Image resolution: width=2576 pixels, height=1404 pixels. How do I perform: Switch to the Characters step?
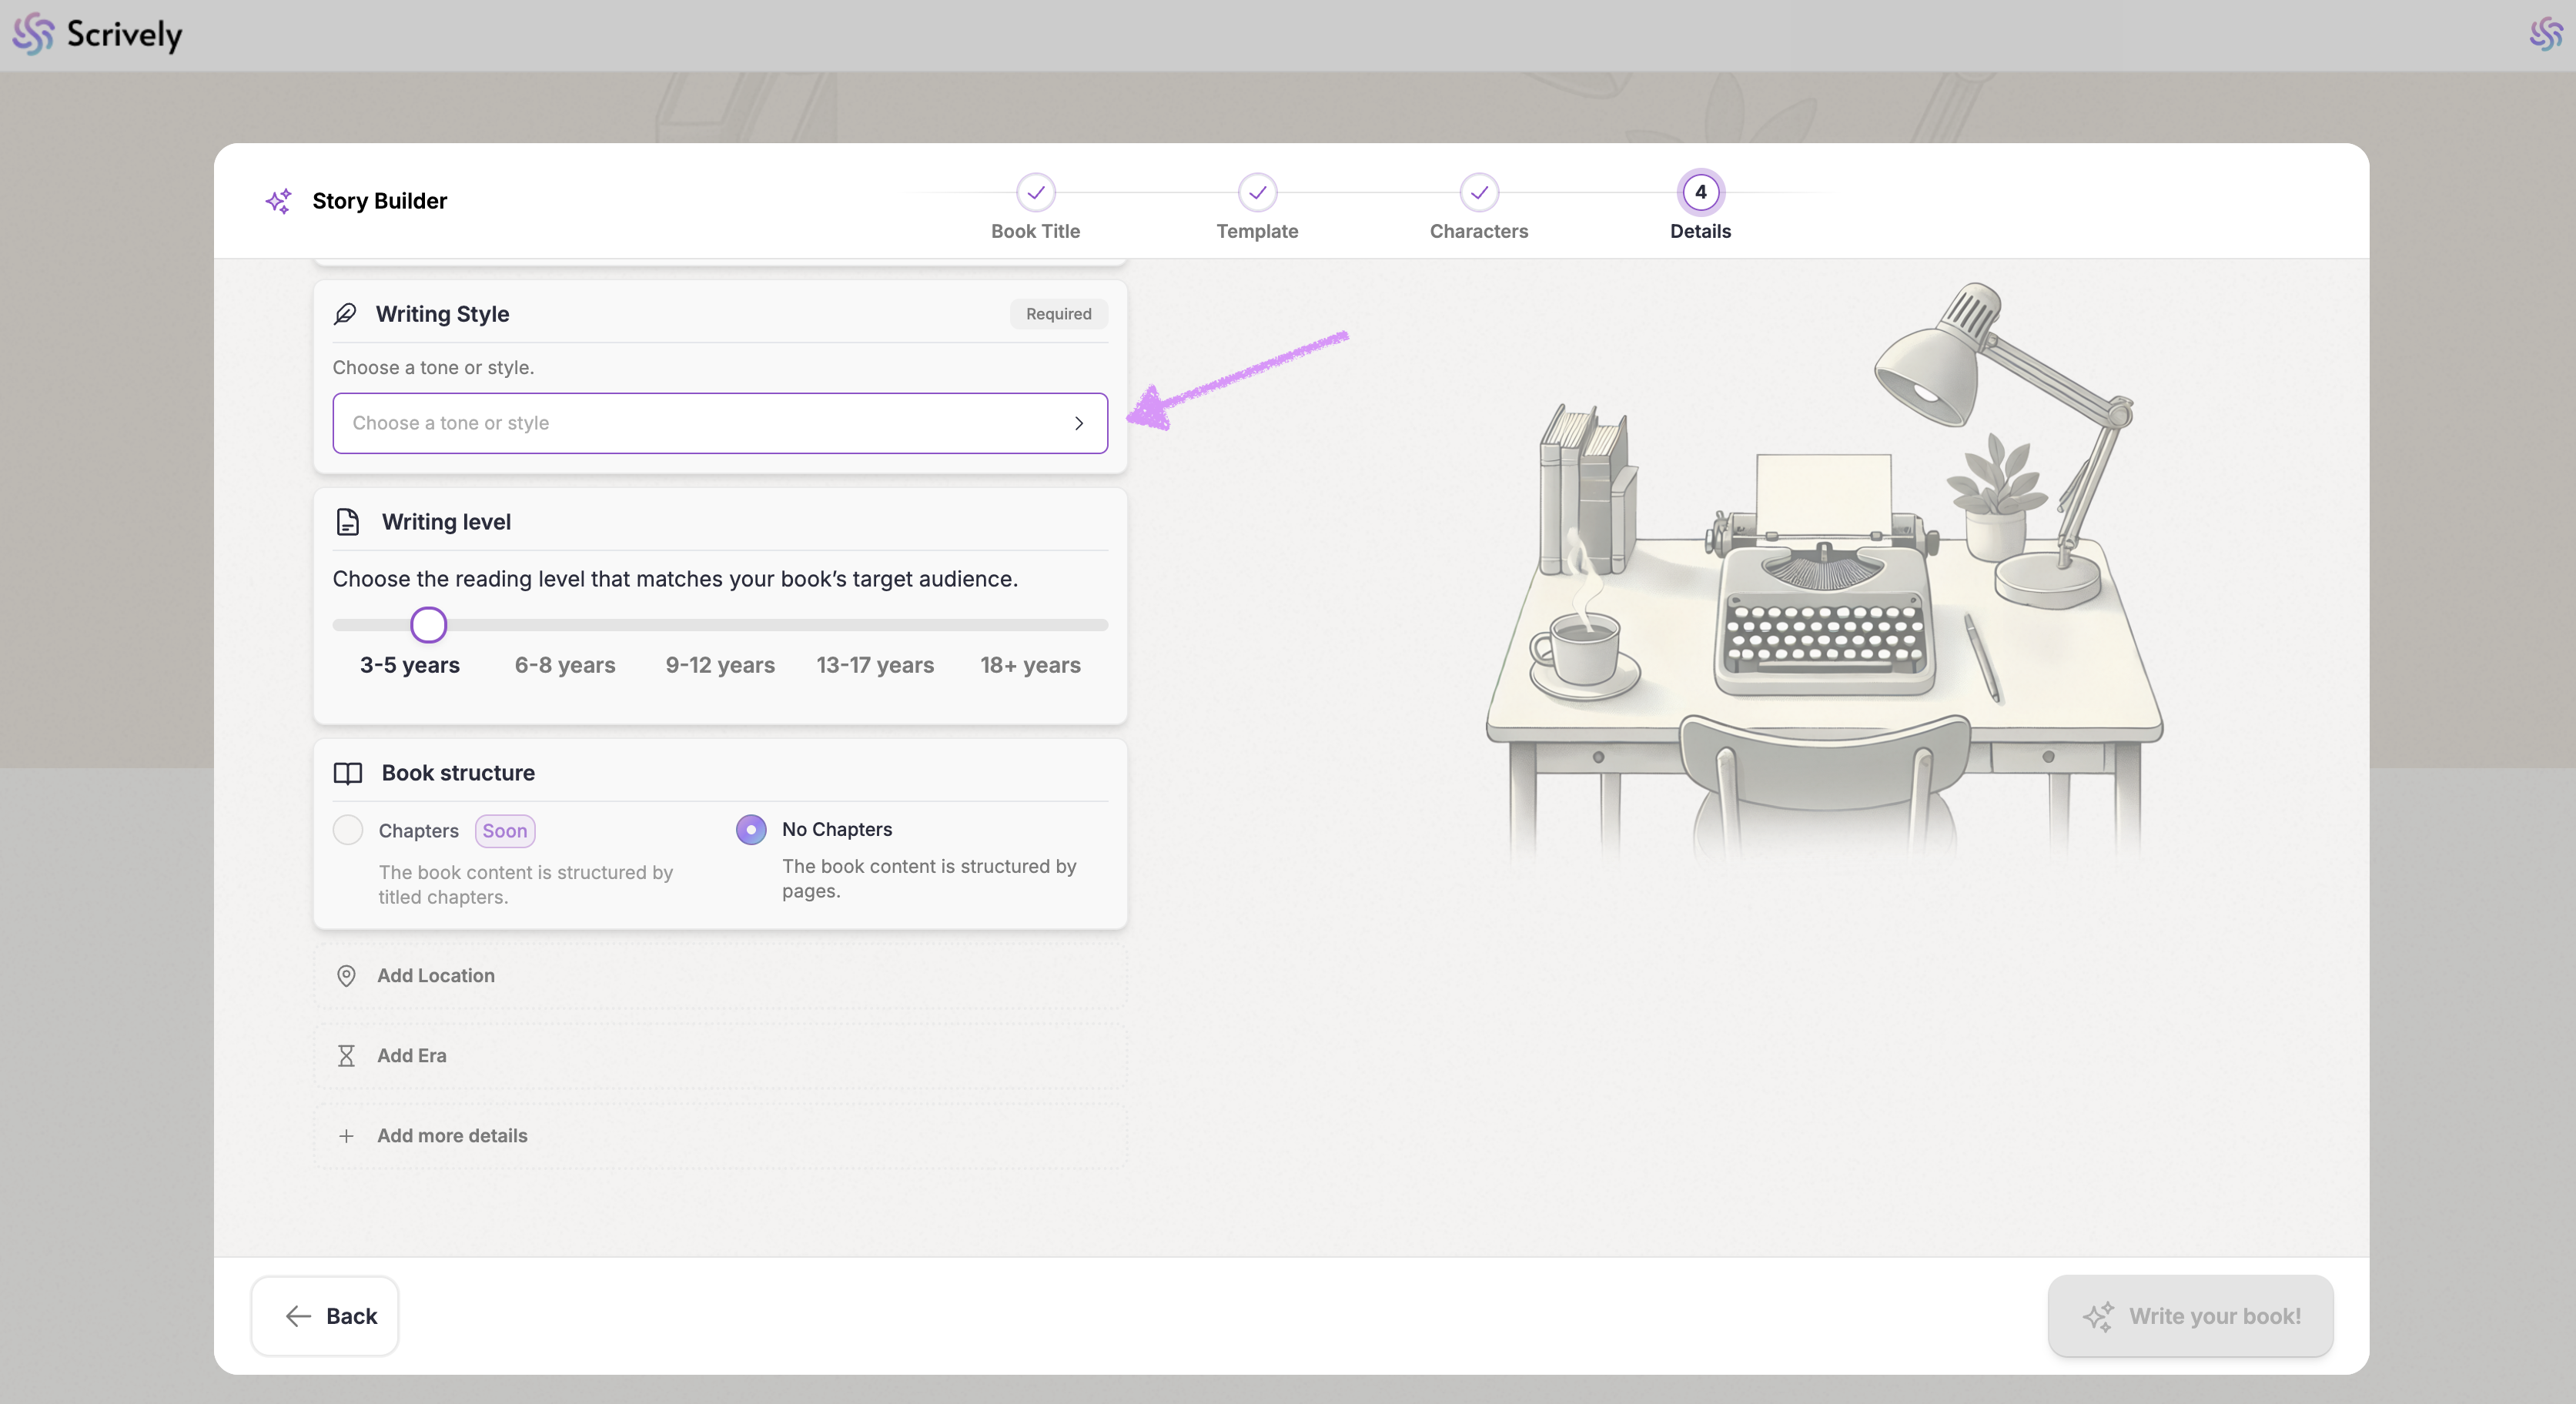point(1478,193)
